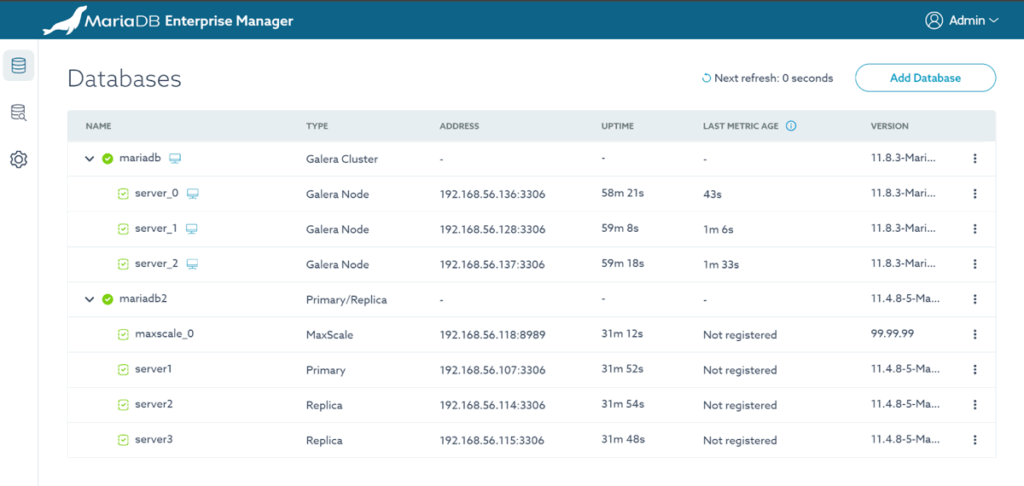Select the maxscale_0 name
Screen dimensions: 1024x486
coord(165,334)
